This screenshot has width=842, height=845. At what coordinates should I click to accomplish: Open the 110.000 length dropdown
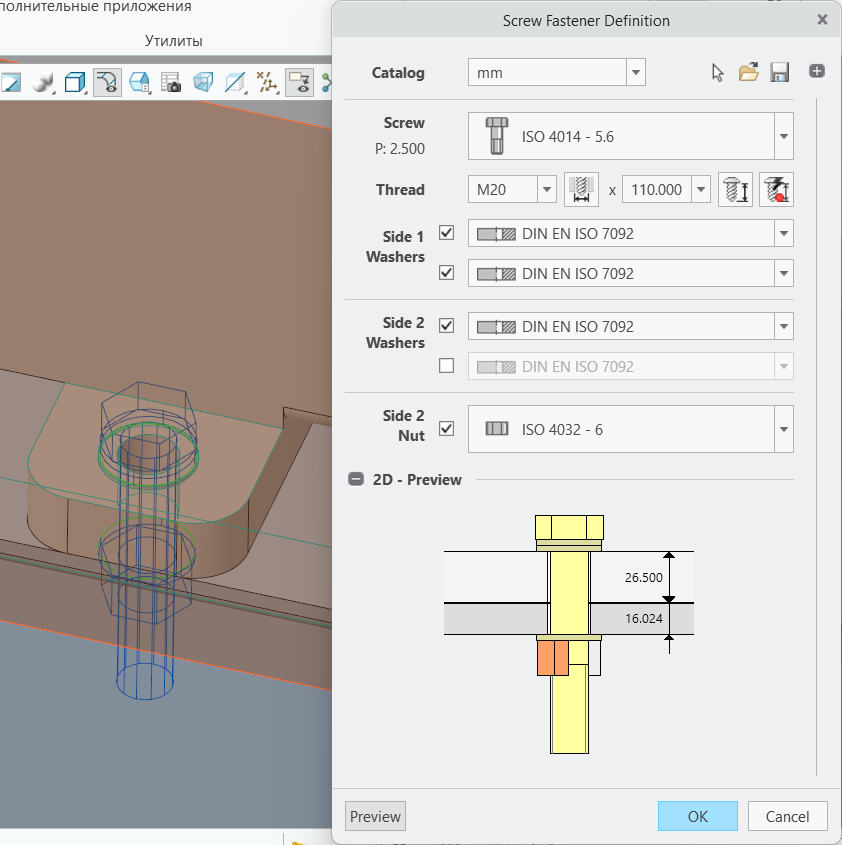click(701, 190)
